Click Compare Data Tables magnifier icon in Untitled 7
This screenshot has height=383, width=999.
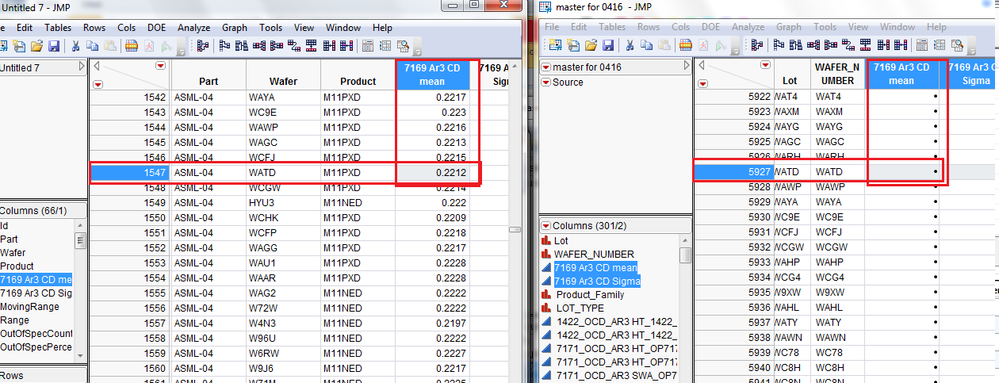click(x=403, y=45)
